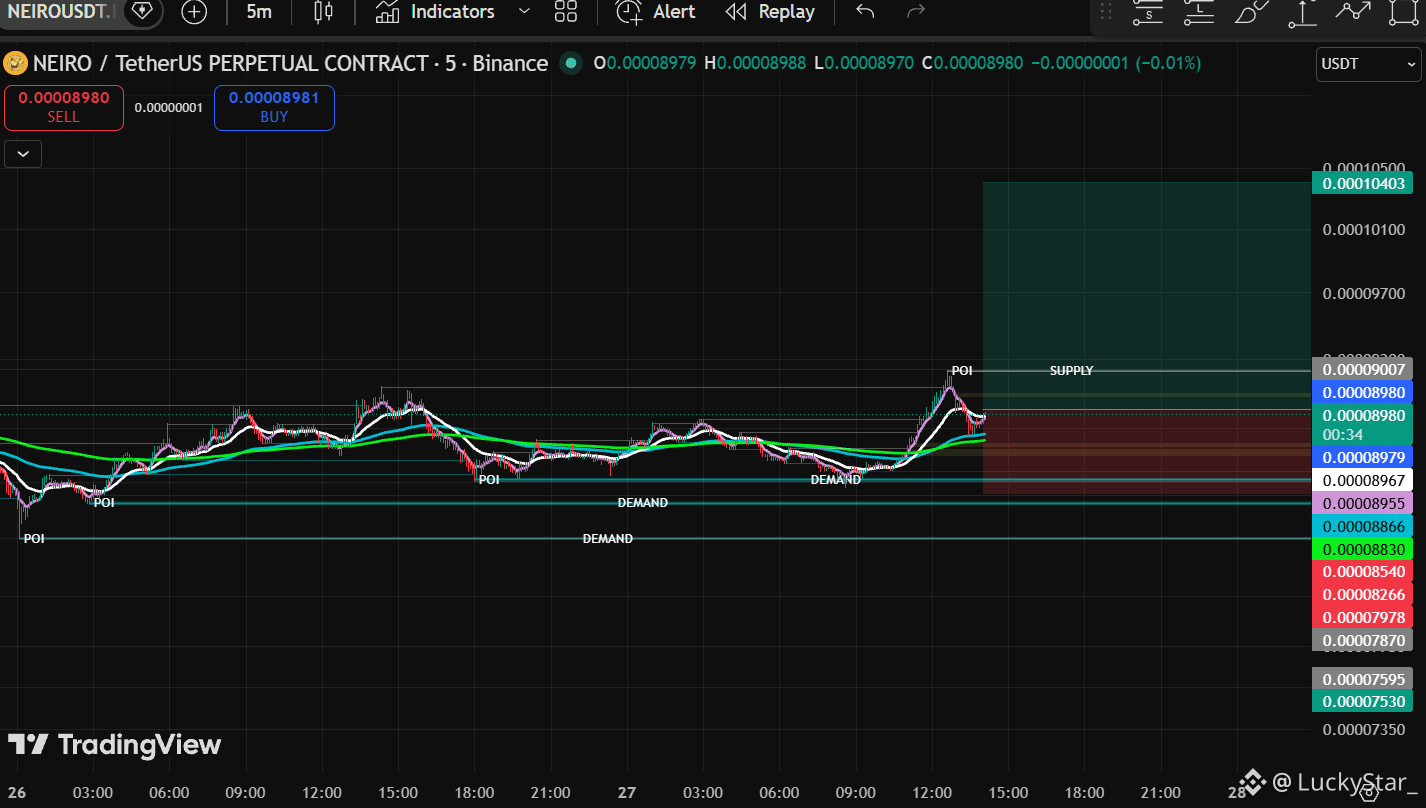Image resolution: width=1426 pixels, height=808 pixels.
Task: Open the candlestick chart type menu
Action: pyautogui.click(x=322, y=12)
